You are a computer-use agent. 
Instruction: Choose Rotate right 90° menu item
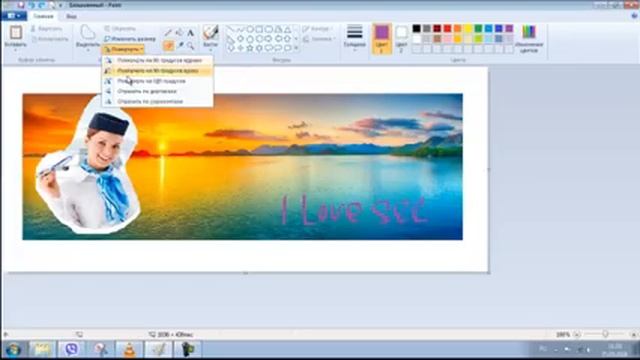point(158,60)
